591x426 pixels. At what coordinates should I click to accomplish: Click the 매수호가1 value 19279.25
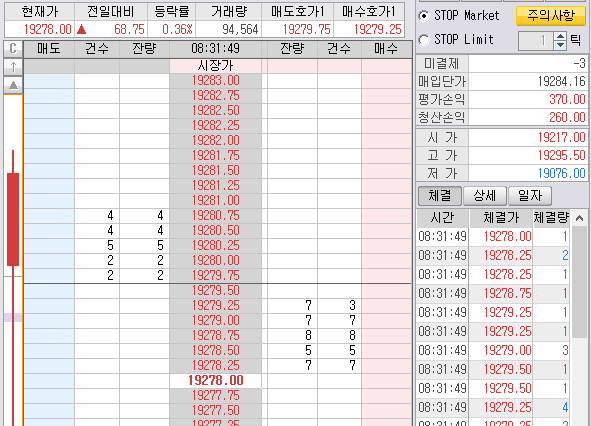coord(377,29)
